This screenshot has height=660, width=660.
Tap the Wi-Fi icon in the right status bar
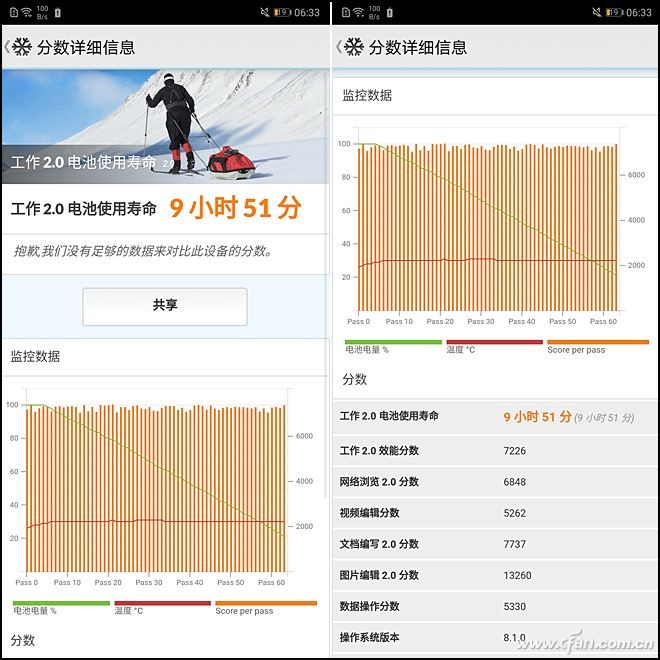coord(357,12)
